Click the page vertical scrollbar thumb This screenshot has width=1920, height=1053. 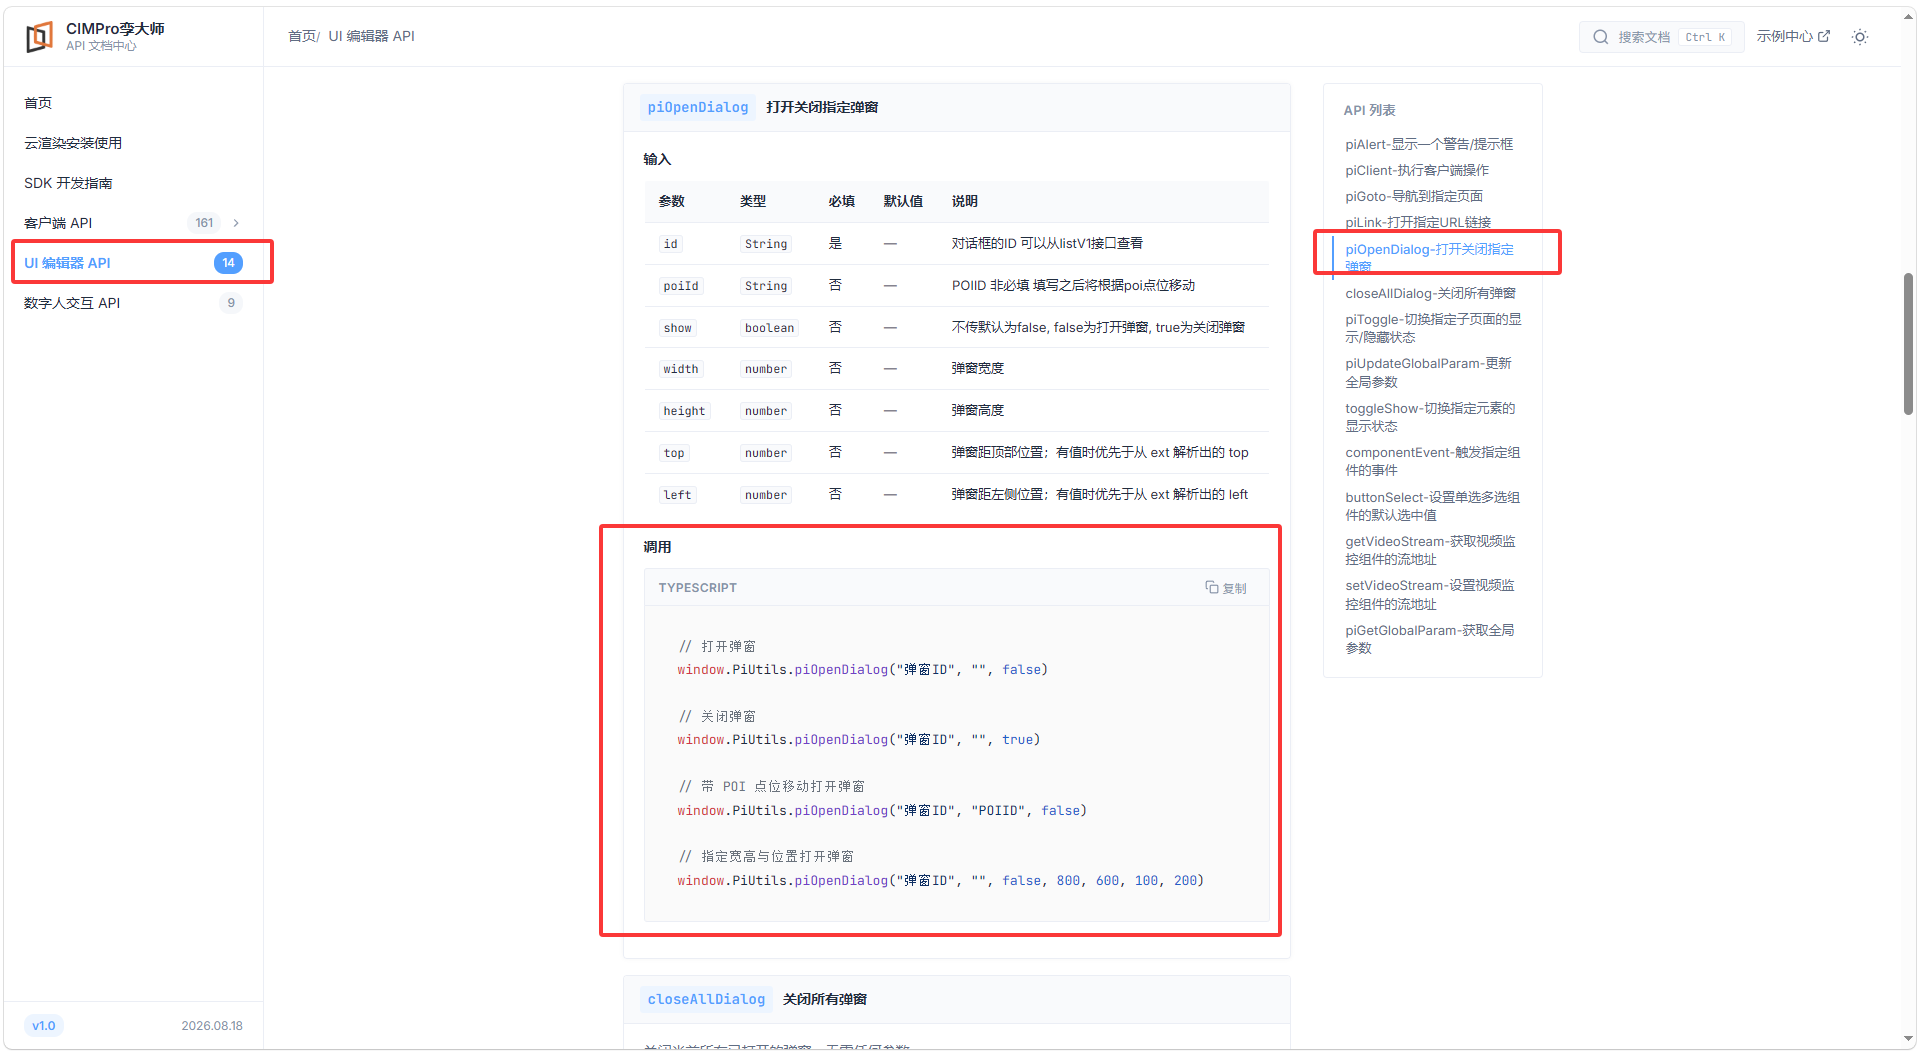tap(1908, 343)
